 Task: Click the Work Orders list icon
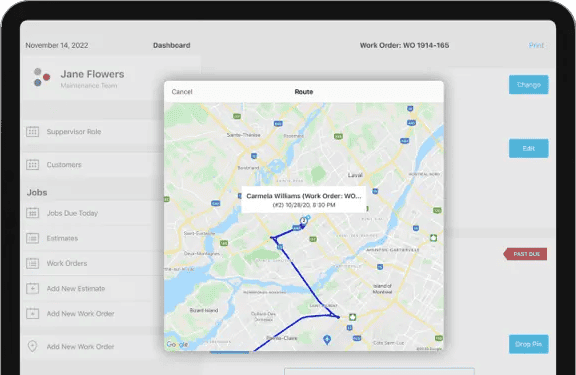32,263
